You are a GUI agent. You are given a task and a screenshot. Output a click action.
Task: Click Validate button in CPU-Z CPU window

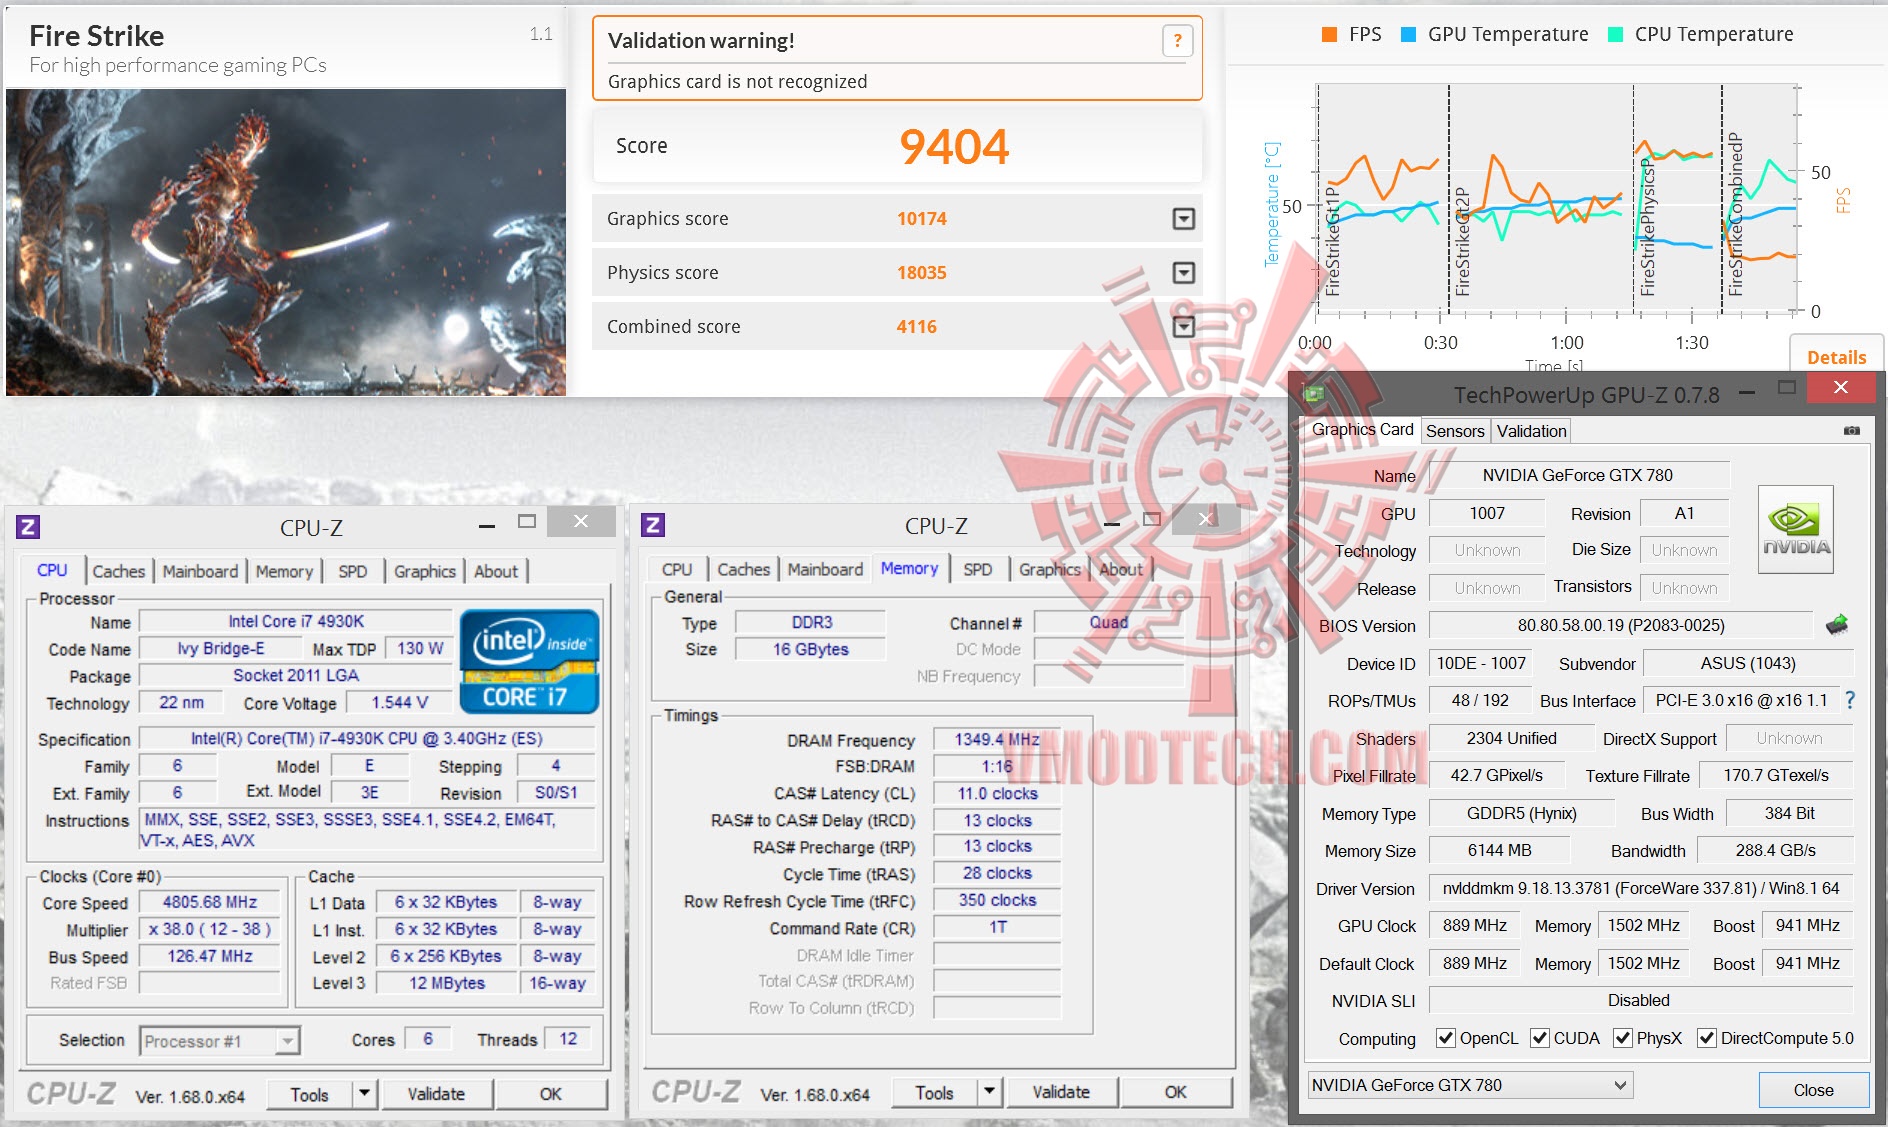point(436,1094)
